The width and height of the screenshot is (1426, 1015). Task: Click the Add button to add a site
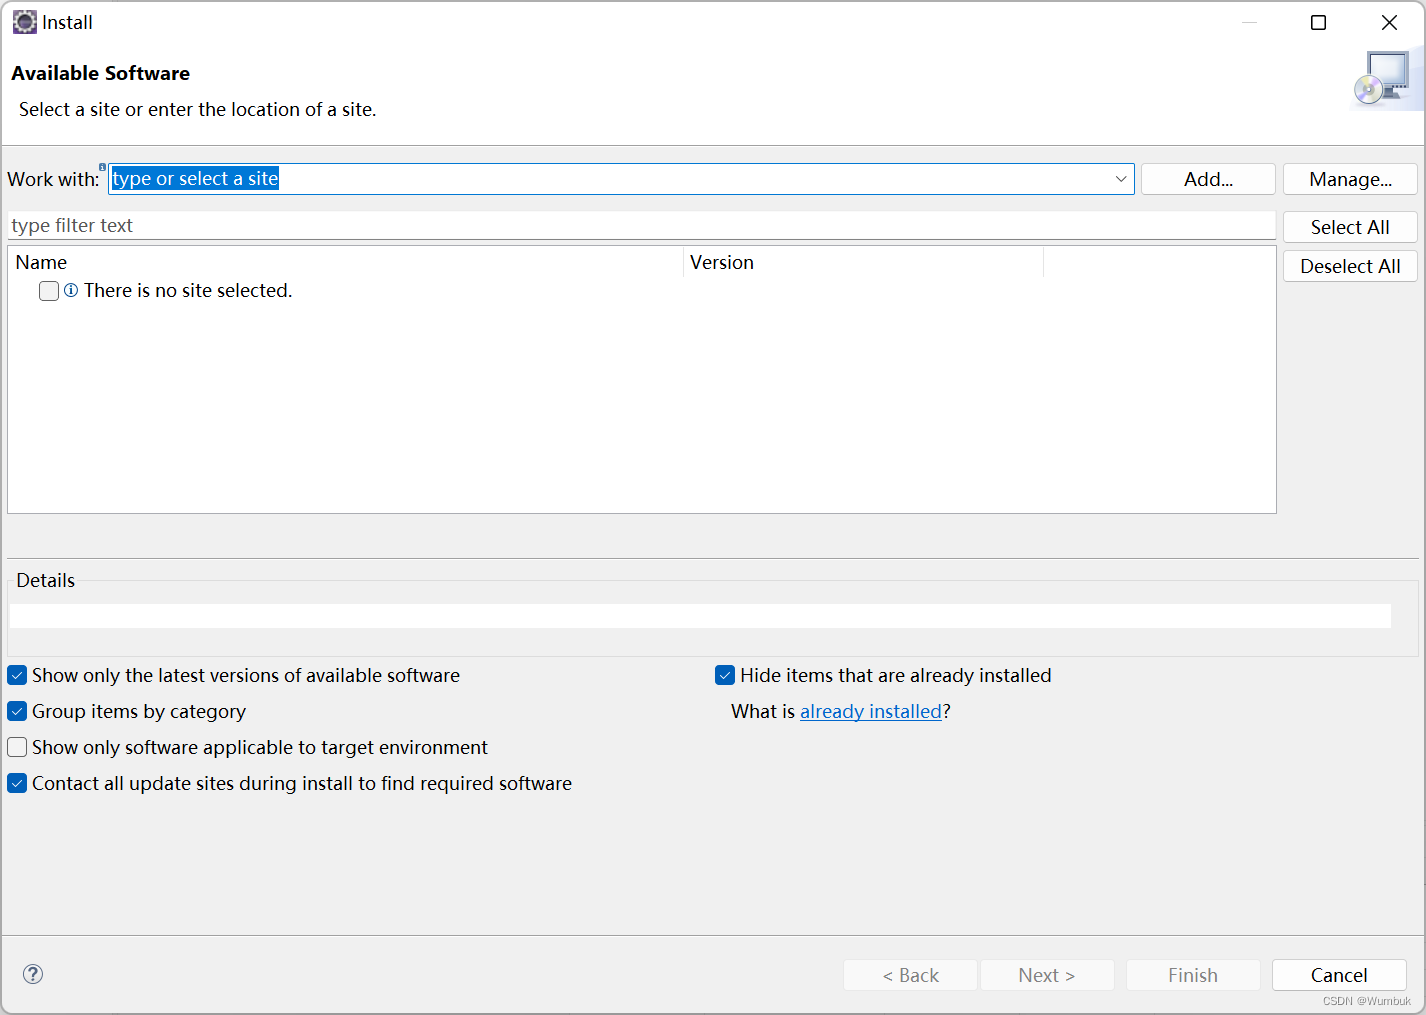(1208, 179)
